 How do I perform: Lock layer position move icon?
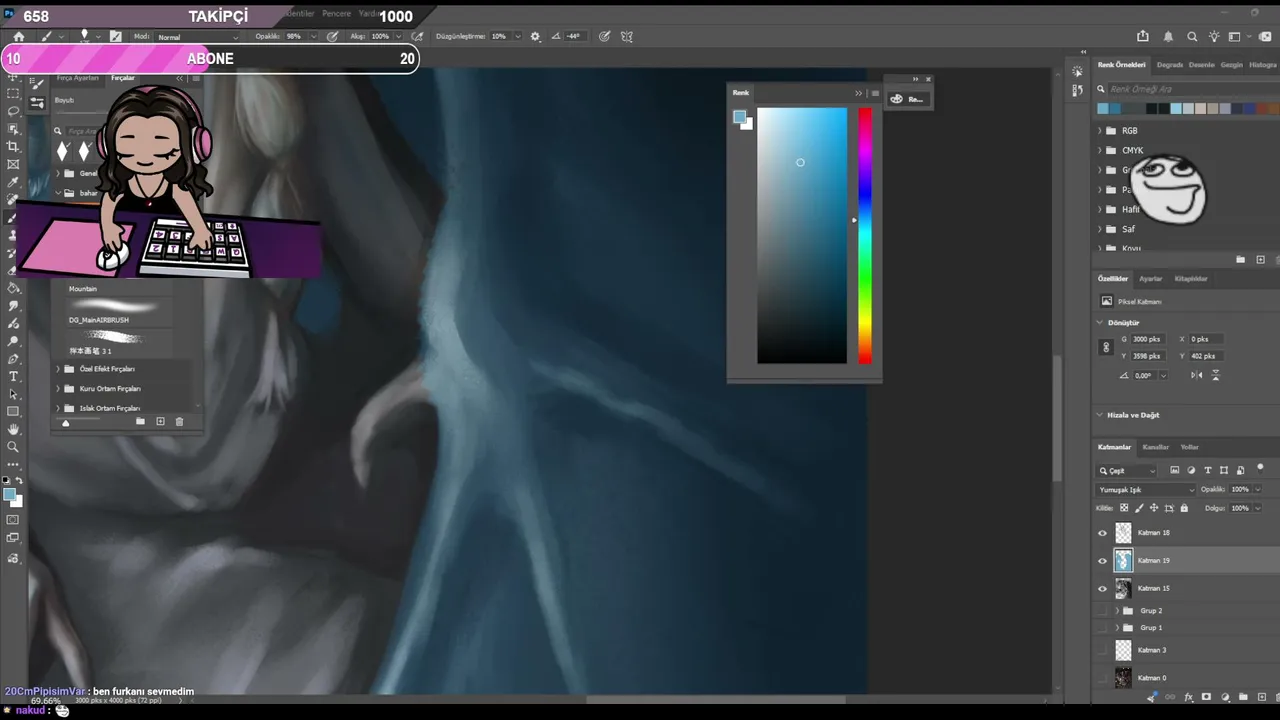pyautogui.click(x=1154, y=508)
